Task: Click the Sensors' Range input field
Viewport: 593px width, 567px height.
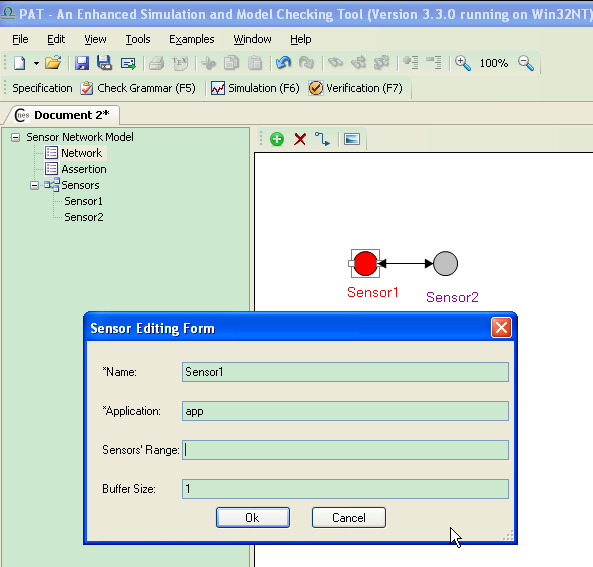Action: pos(345,450)
